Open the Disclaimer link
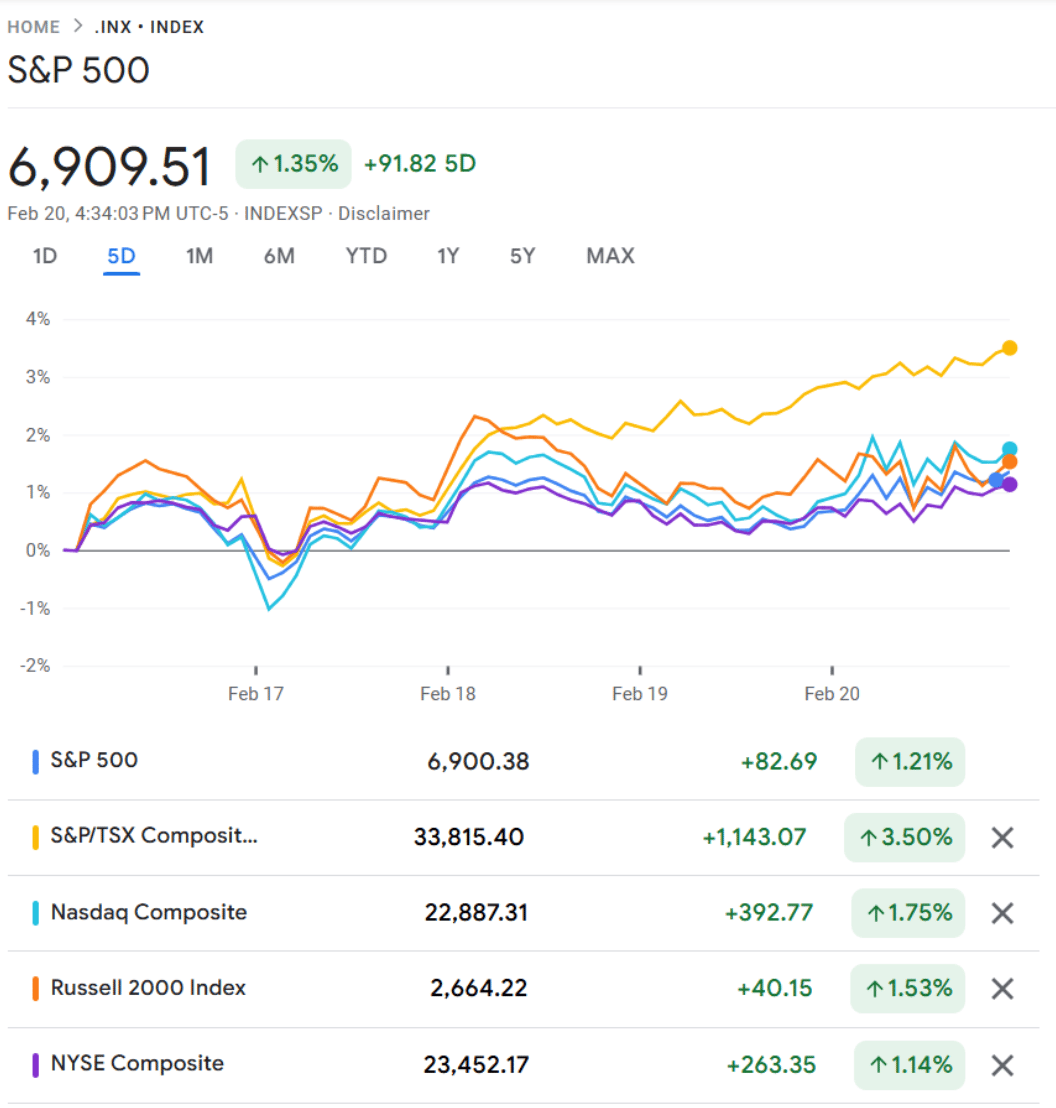This screenshot has height=1108, width=1056. point(384,213)
